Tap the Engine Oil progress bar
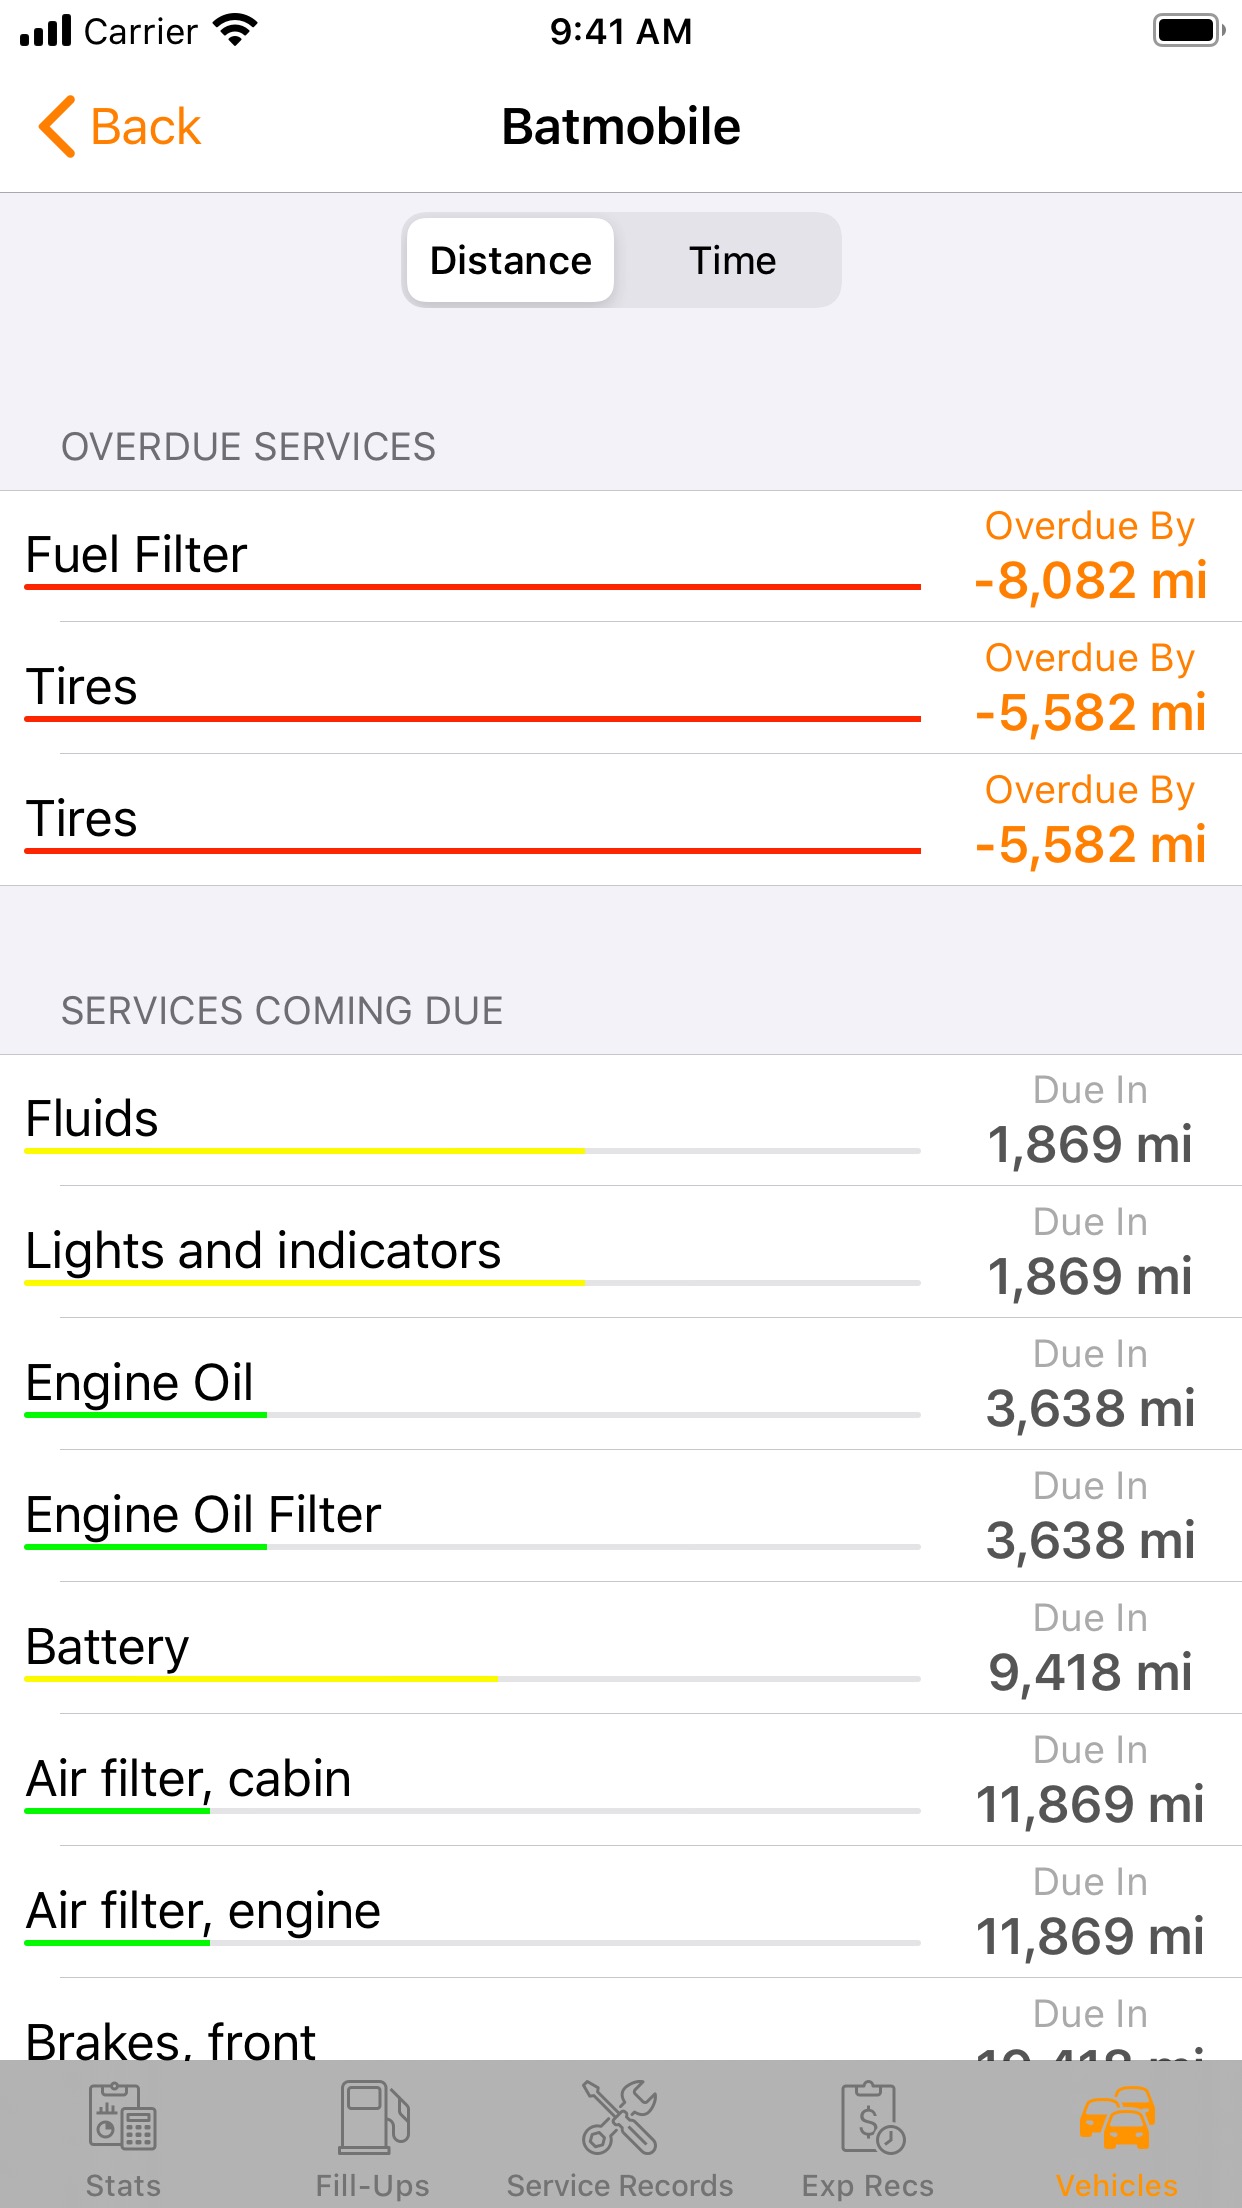The height and width of the screenshot is (2208, 1242). [472, 1415]
